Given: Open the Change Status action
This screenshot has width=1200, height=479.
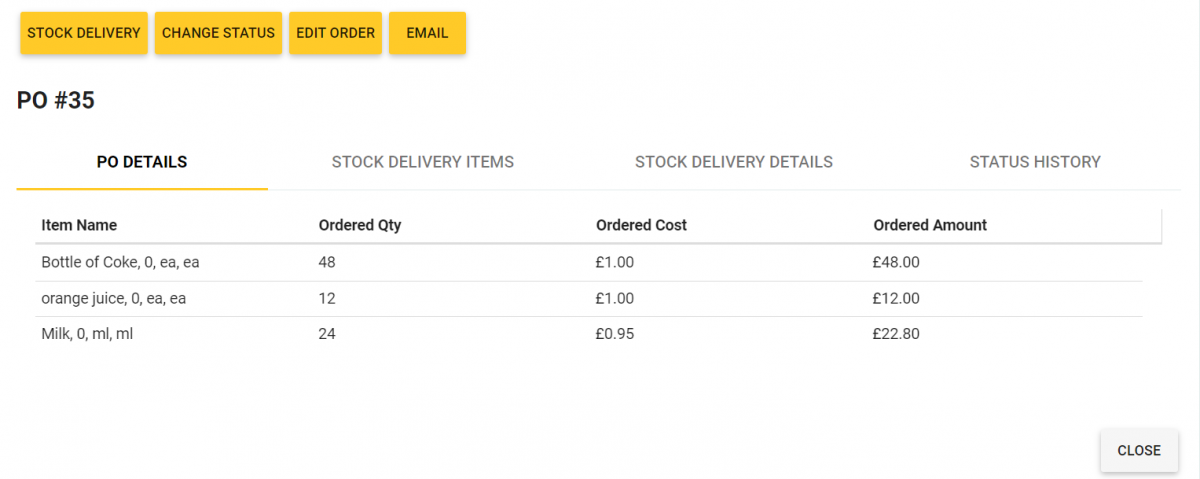Looking at the screenshot, I should pyautogui.click(x=218, y=33).
